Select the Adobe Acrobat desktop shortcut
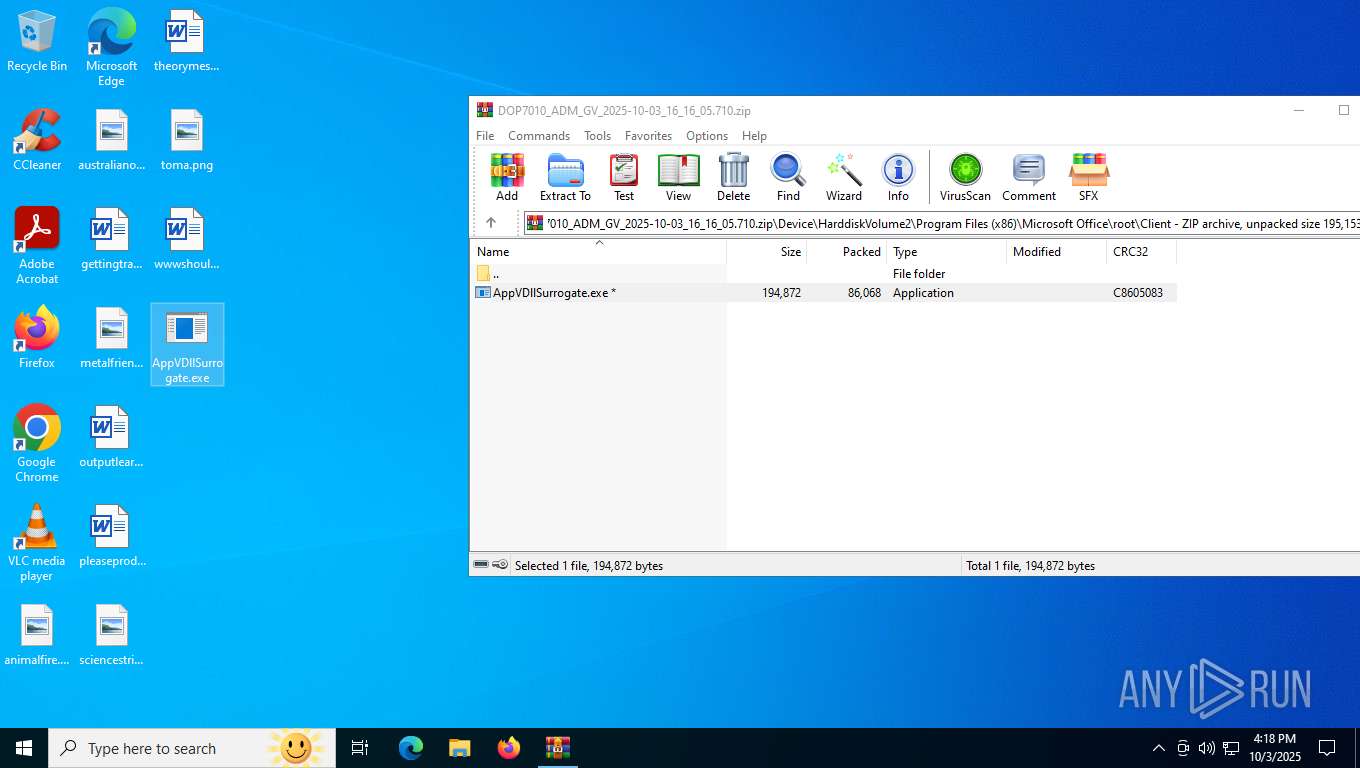1360x768 pixels. click(x=37, y=246)
